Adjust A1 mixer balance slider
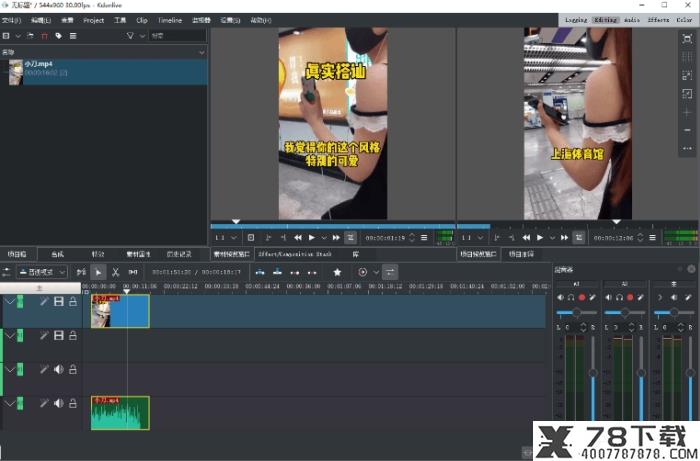 [x=576, y=313]
